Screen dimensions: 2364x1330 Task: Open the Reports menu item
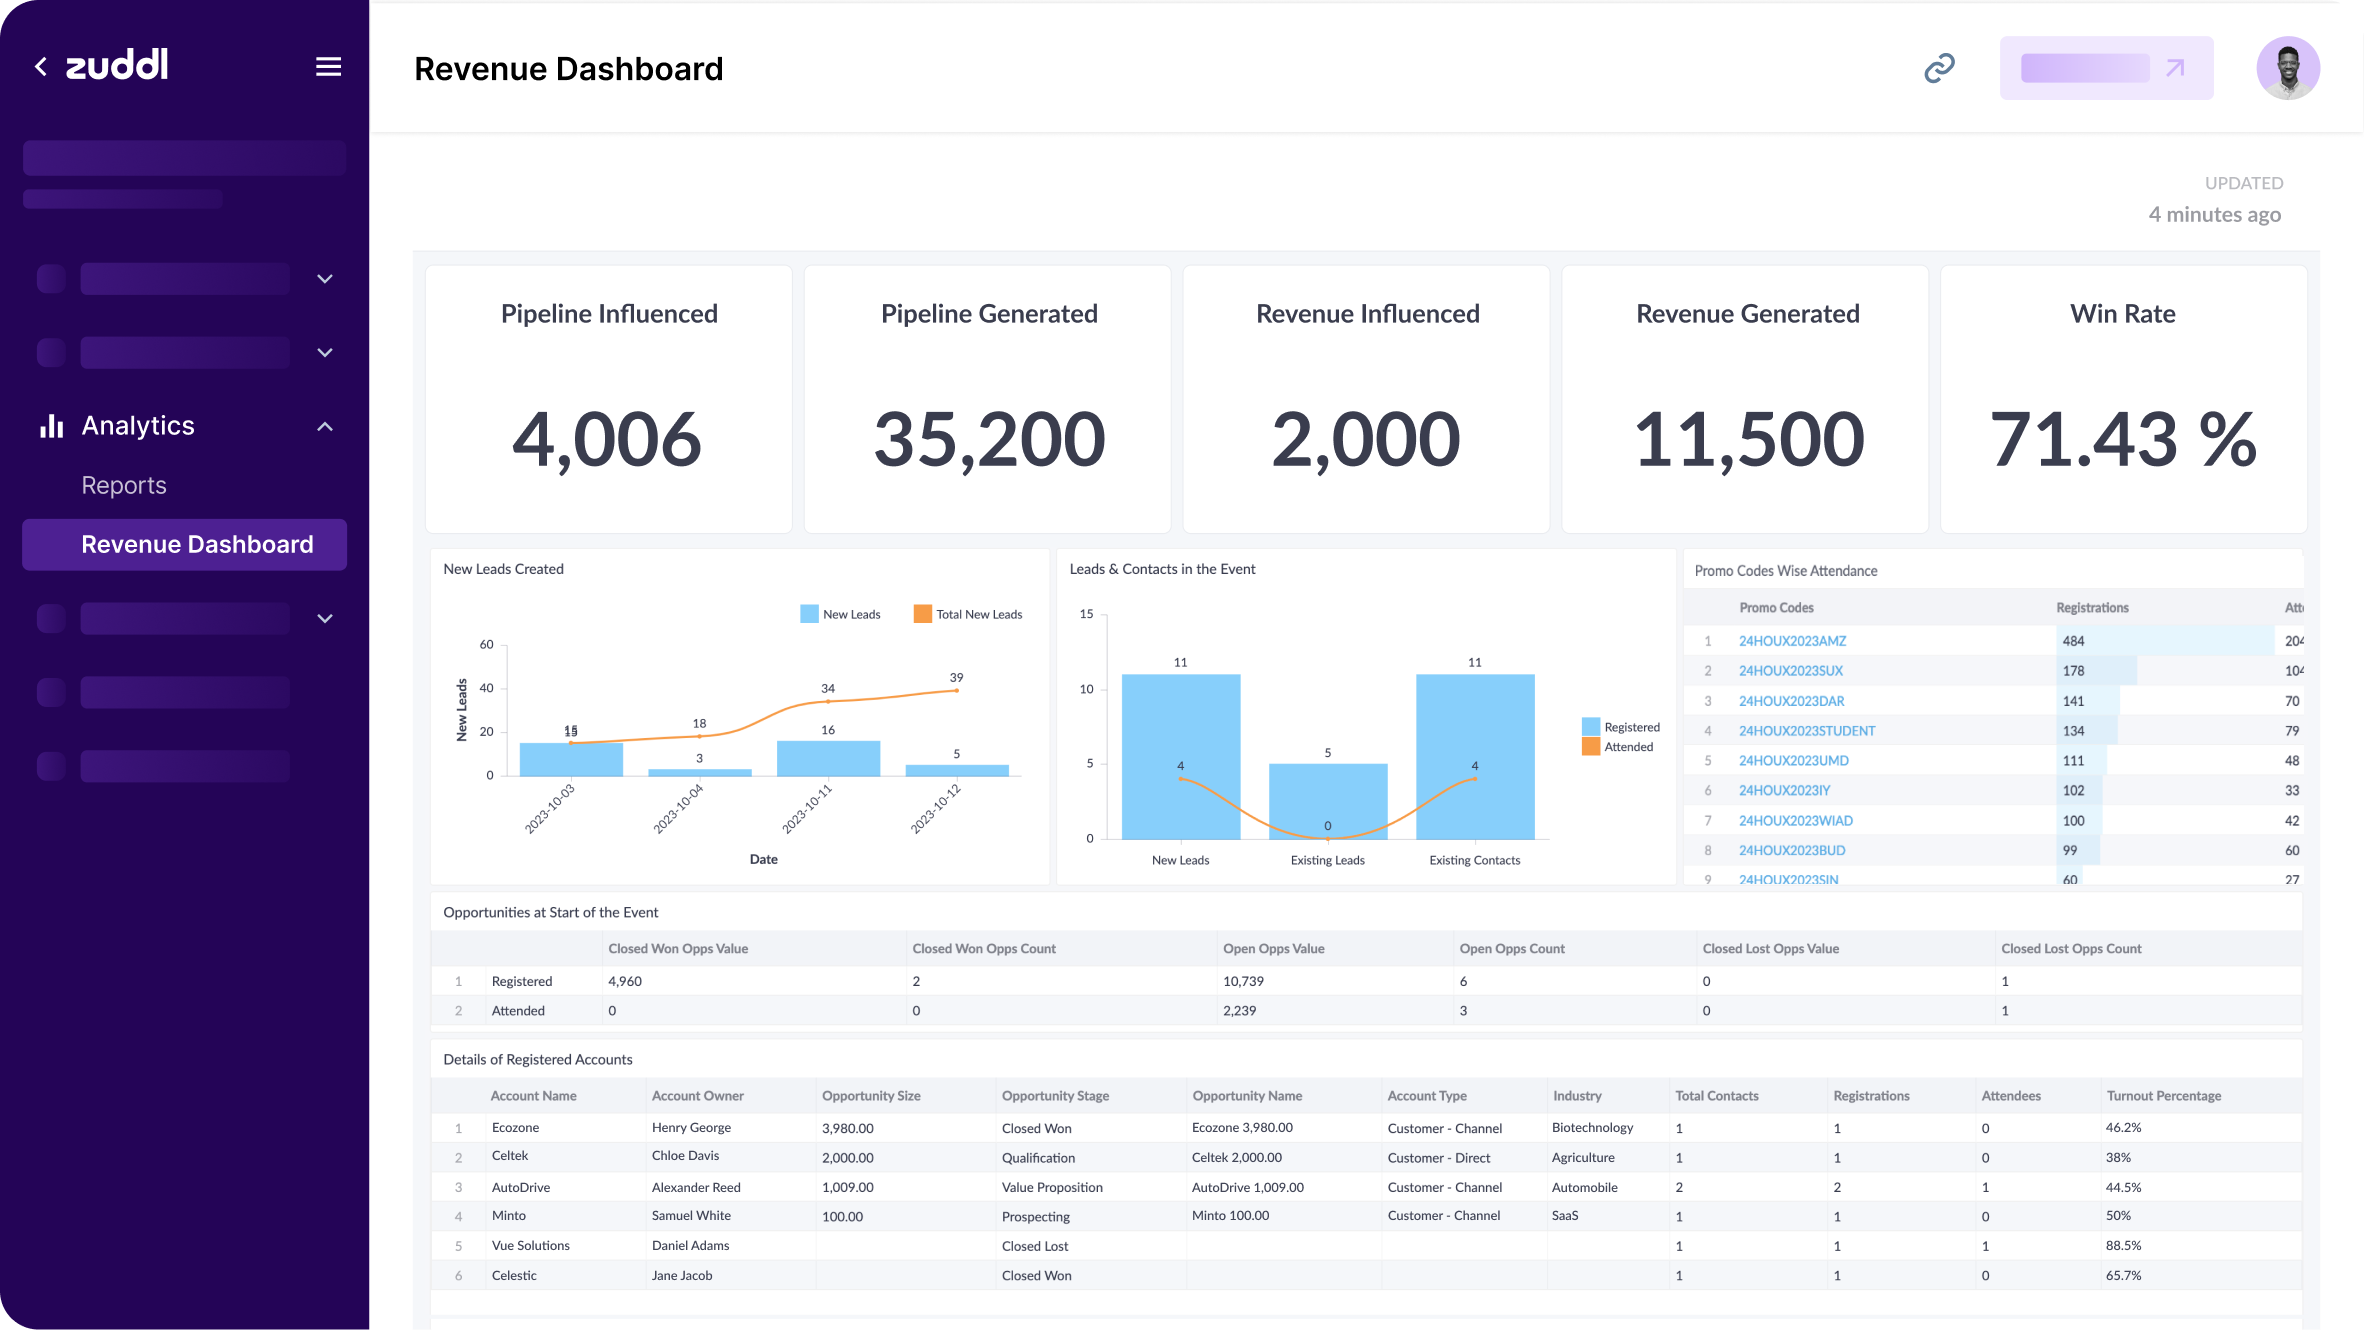tap(124, 485)
